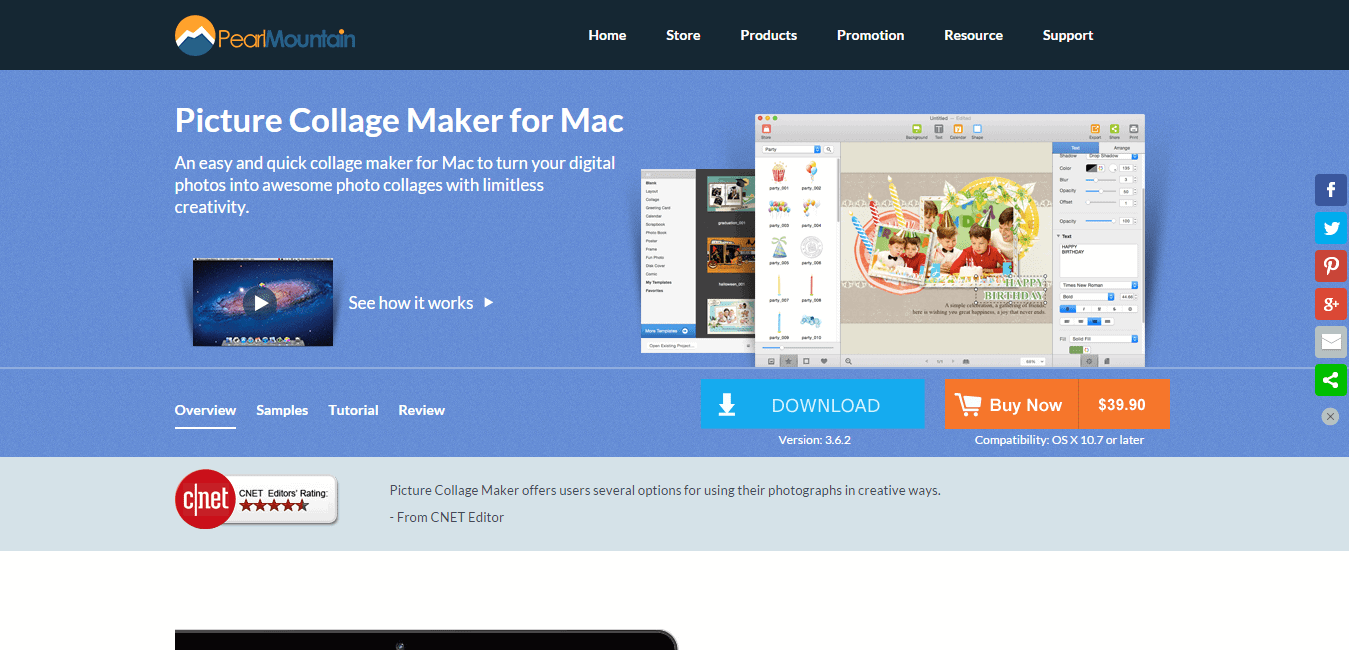Share page on Google Plus
Image resolution: width=1349 pixels, height=650 pixels.
[x=1331, y=304]
